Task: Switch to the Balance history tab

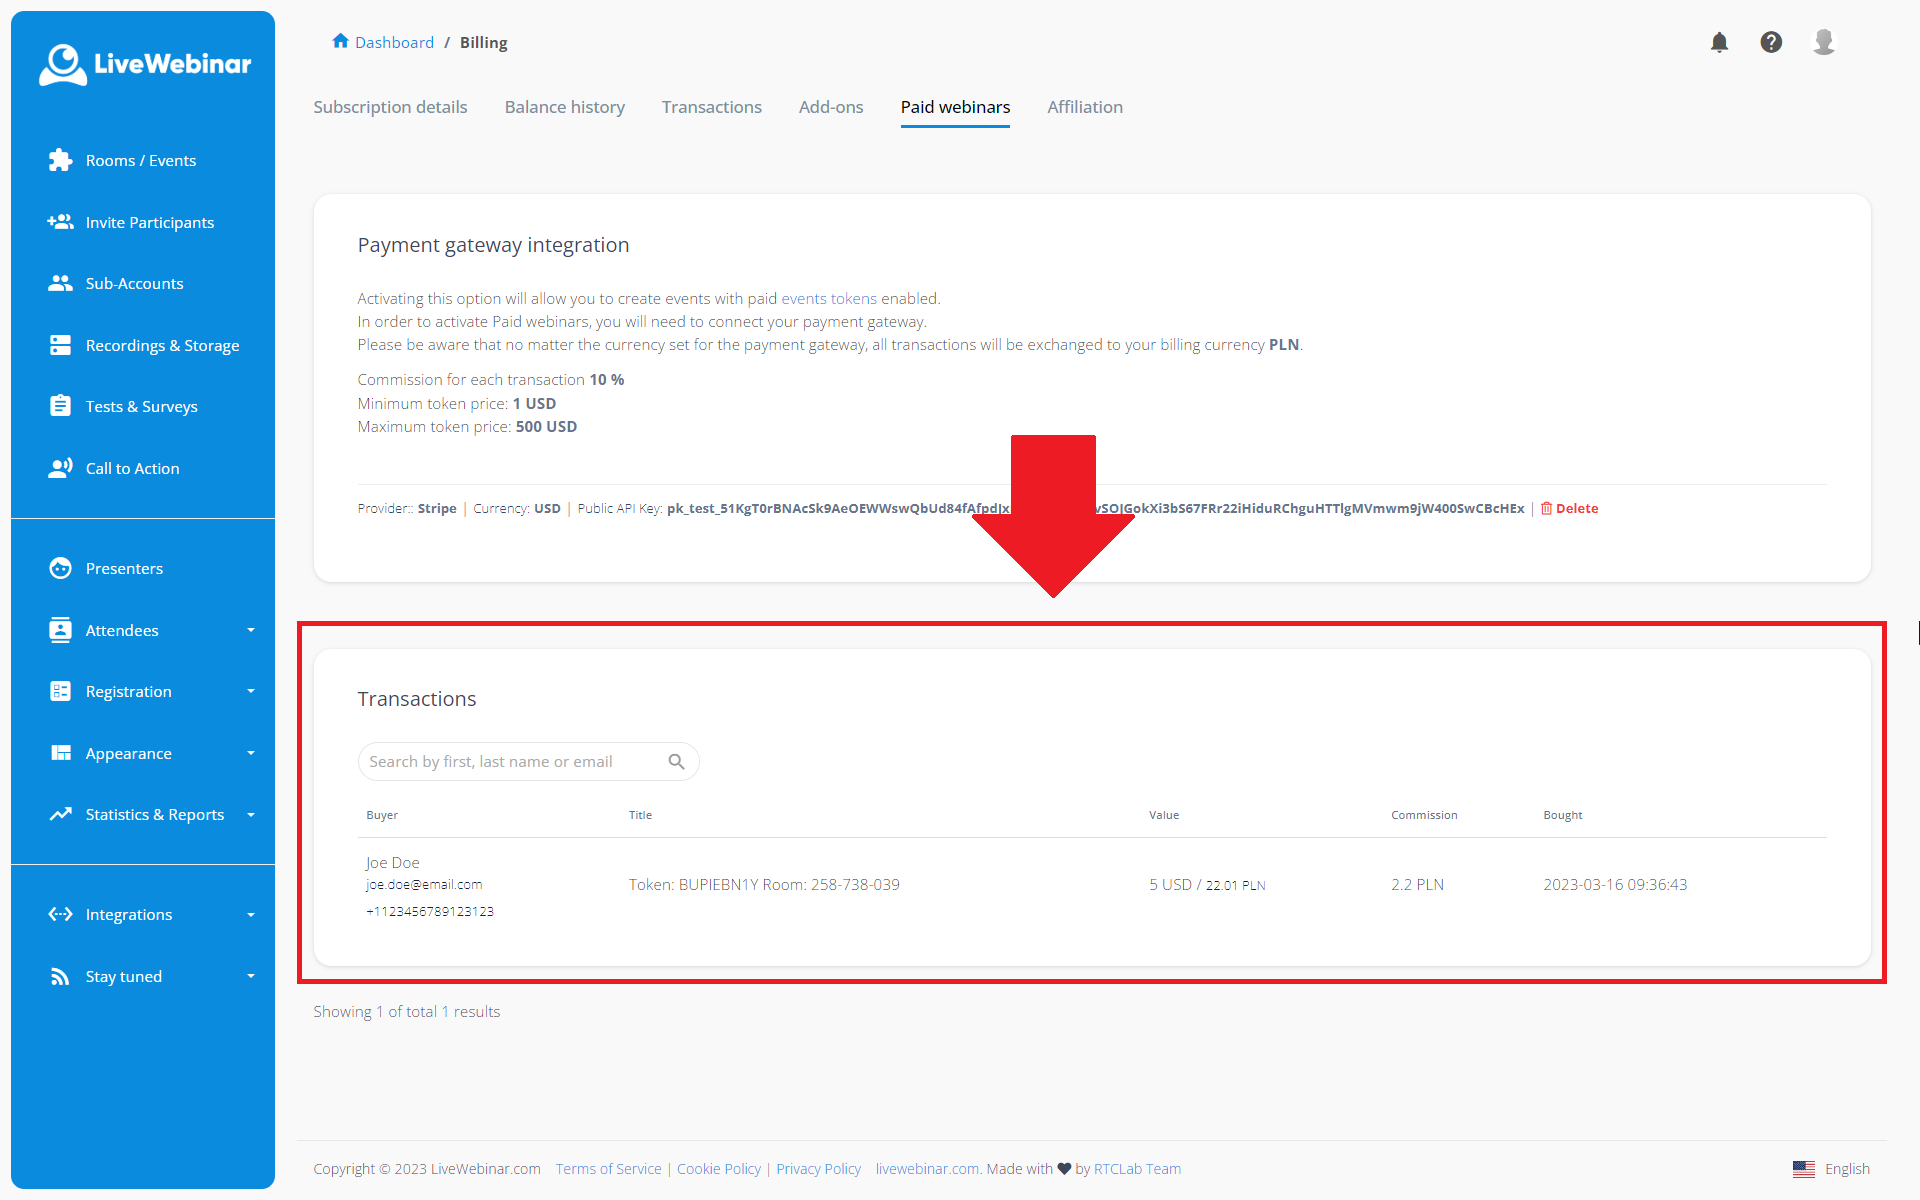Action: point(564,107)
